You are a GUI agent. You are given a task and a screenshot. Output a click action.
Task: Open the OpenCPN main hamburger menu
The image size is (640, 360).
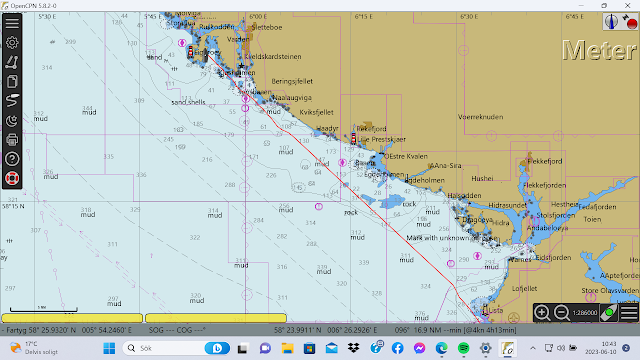(x=12, y=23)
